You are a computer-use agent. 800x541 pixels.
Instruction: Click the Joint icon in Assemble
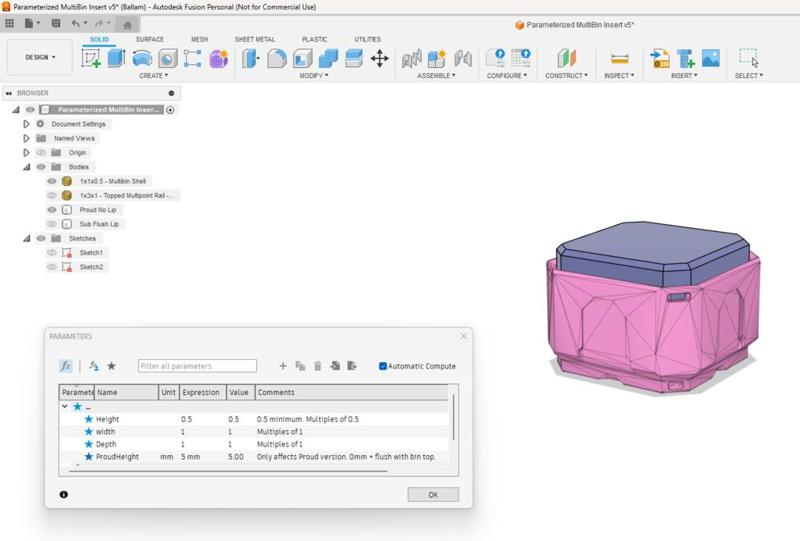tap(463, 58)
